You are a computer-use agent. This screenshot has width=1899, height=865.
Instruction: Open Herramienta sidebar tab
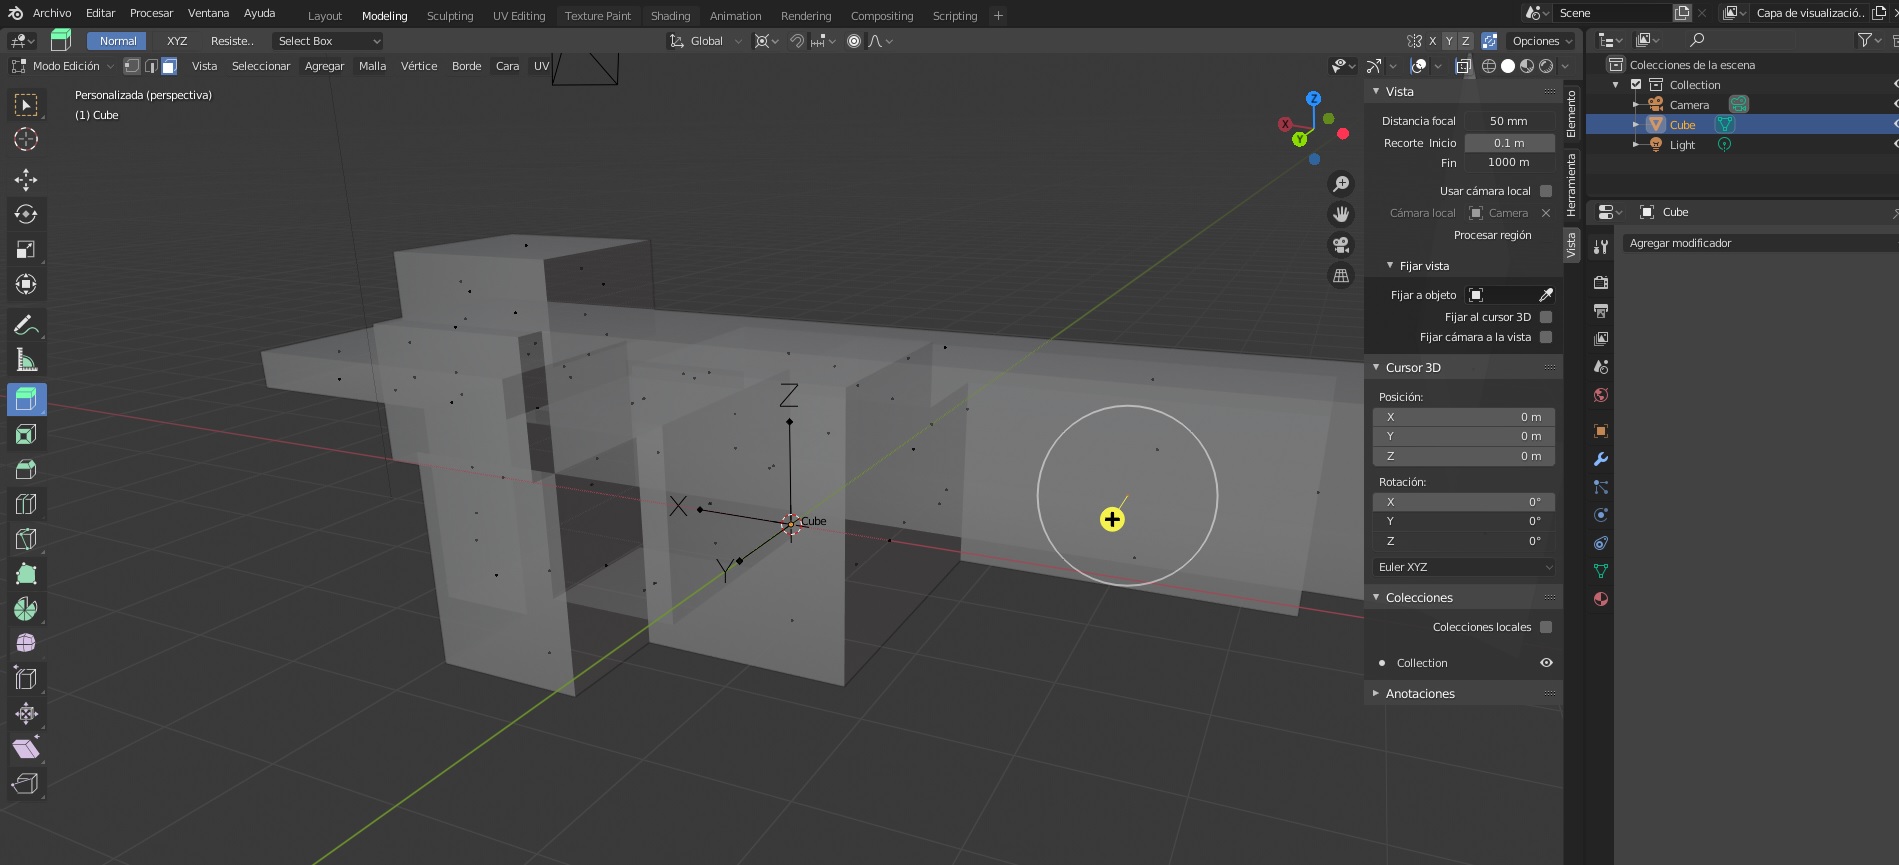1571,184
